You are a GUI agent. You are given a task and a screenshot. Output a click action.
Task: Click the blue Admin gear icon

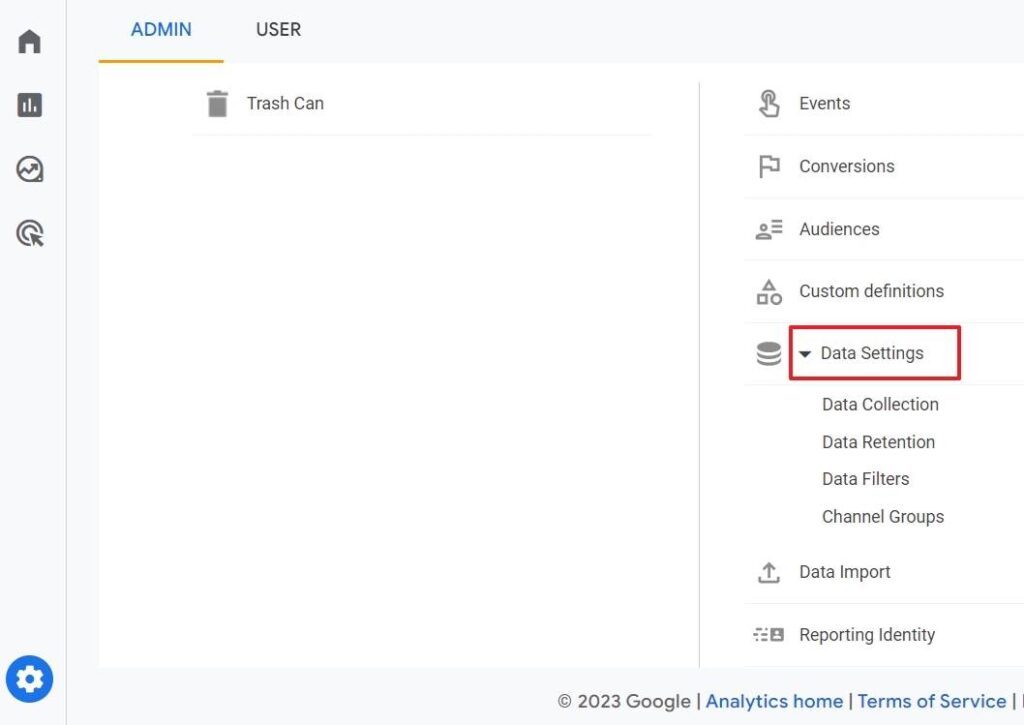click(30, 680)
